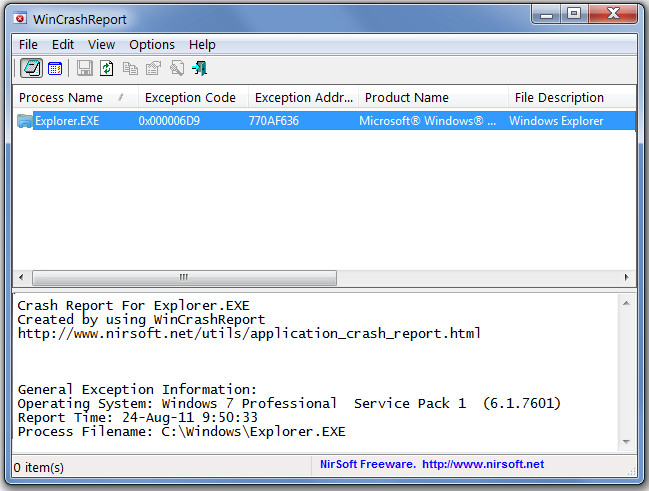Viewport: 649px width, 491px height.
Task: Click the "0 item(s)" status bar text
Action: click(38, 467)
